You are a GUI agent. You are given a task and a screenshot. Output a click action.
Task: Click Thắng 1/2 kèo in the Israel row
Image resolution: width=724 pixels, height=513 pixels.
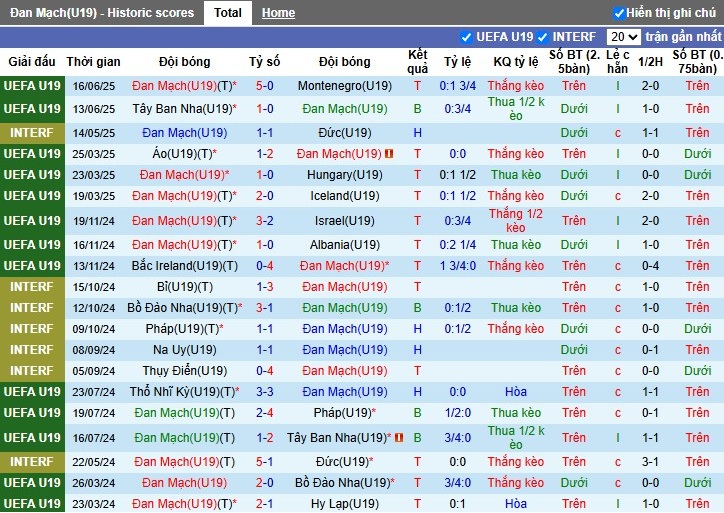pos(516,221)
